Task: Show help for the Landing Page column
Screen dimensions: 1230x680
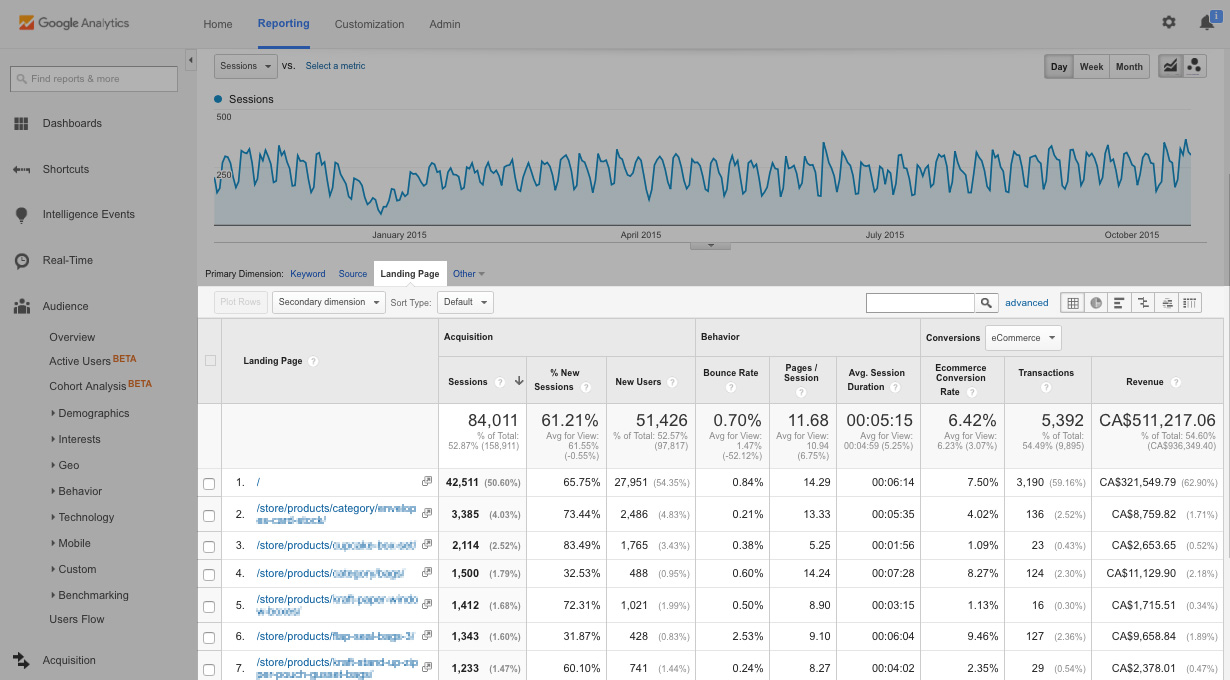Action: 313,361
